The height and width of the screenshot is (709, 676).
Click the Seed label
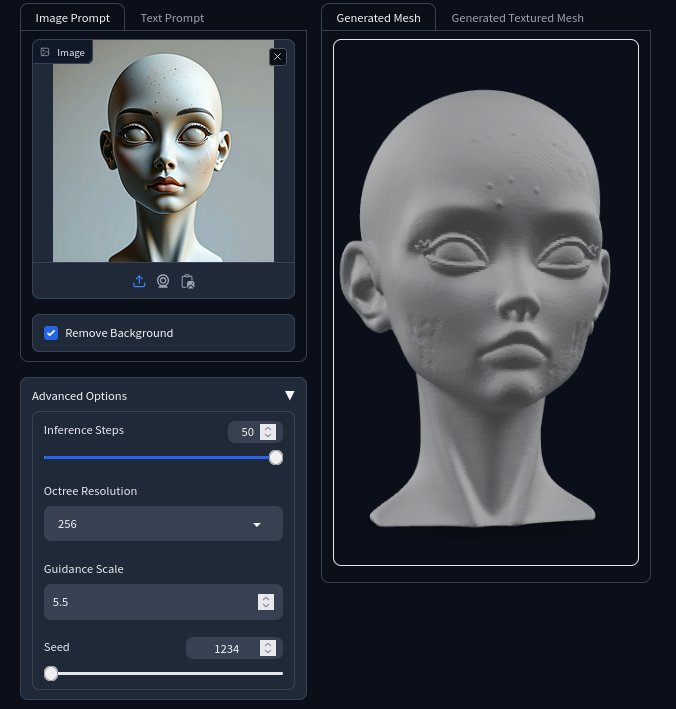(x=57, y=647)
